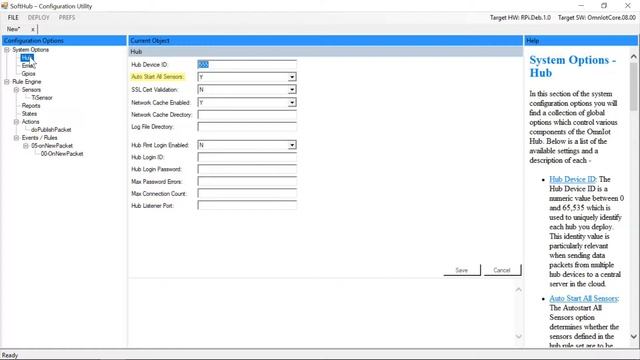
Task: Open the SSL Cert Validation dropdown
Action: (292, 89)
